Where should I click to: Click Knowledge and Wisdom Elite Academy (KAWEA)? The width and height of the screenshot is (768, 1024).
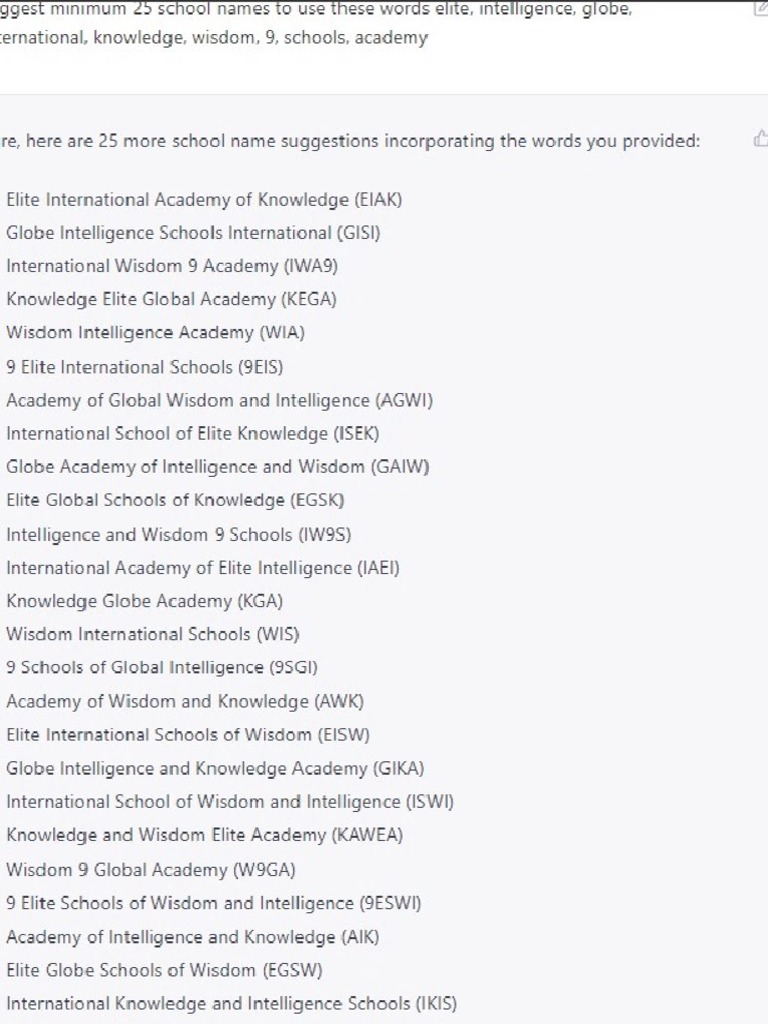(x=204, y=835)
